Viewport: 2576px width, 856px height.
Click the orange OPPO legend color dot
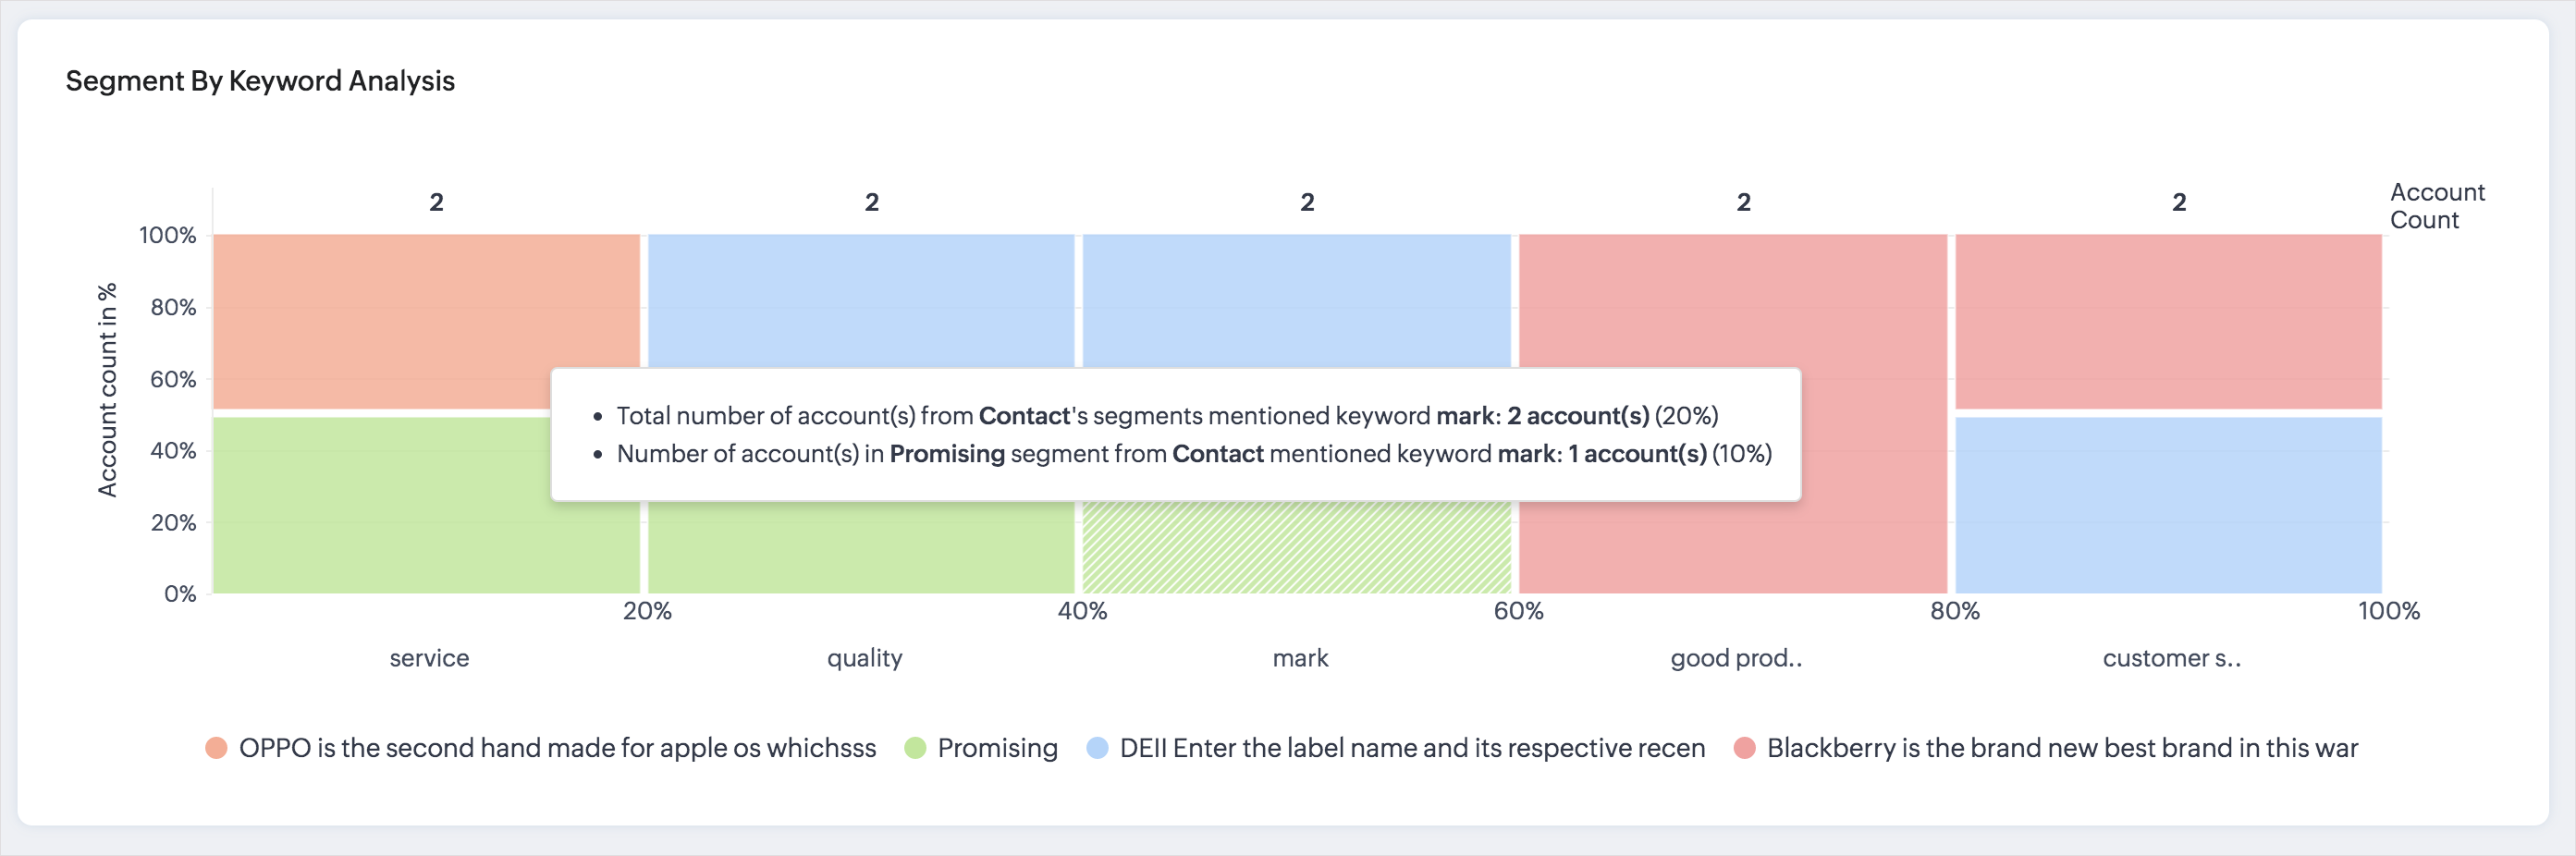click(x=216, y=748)
